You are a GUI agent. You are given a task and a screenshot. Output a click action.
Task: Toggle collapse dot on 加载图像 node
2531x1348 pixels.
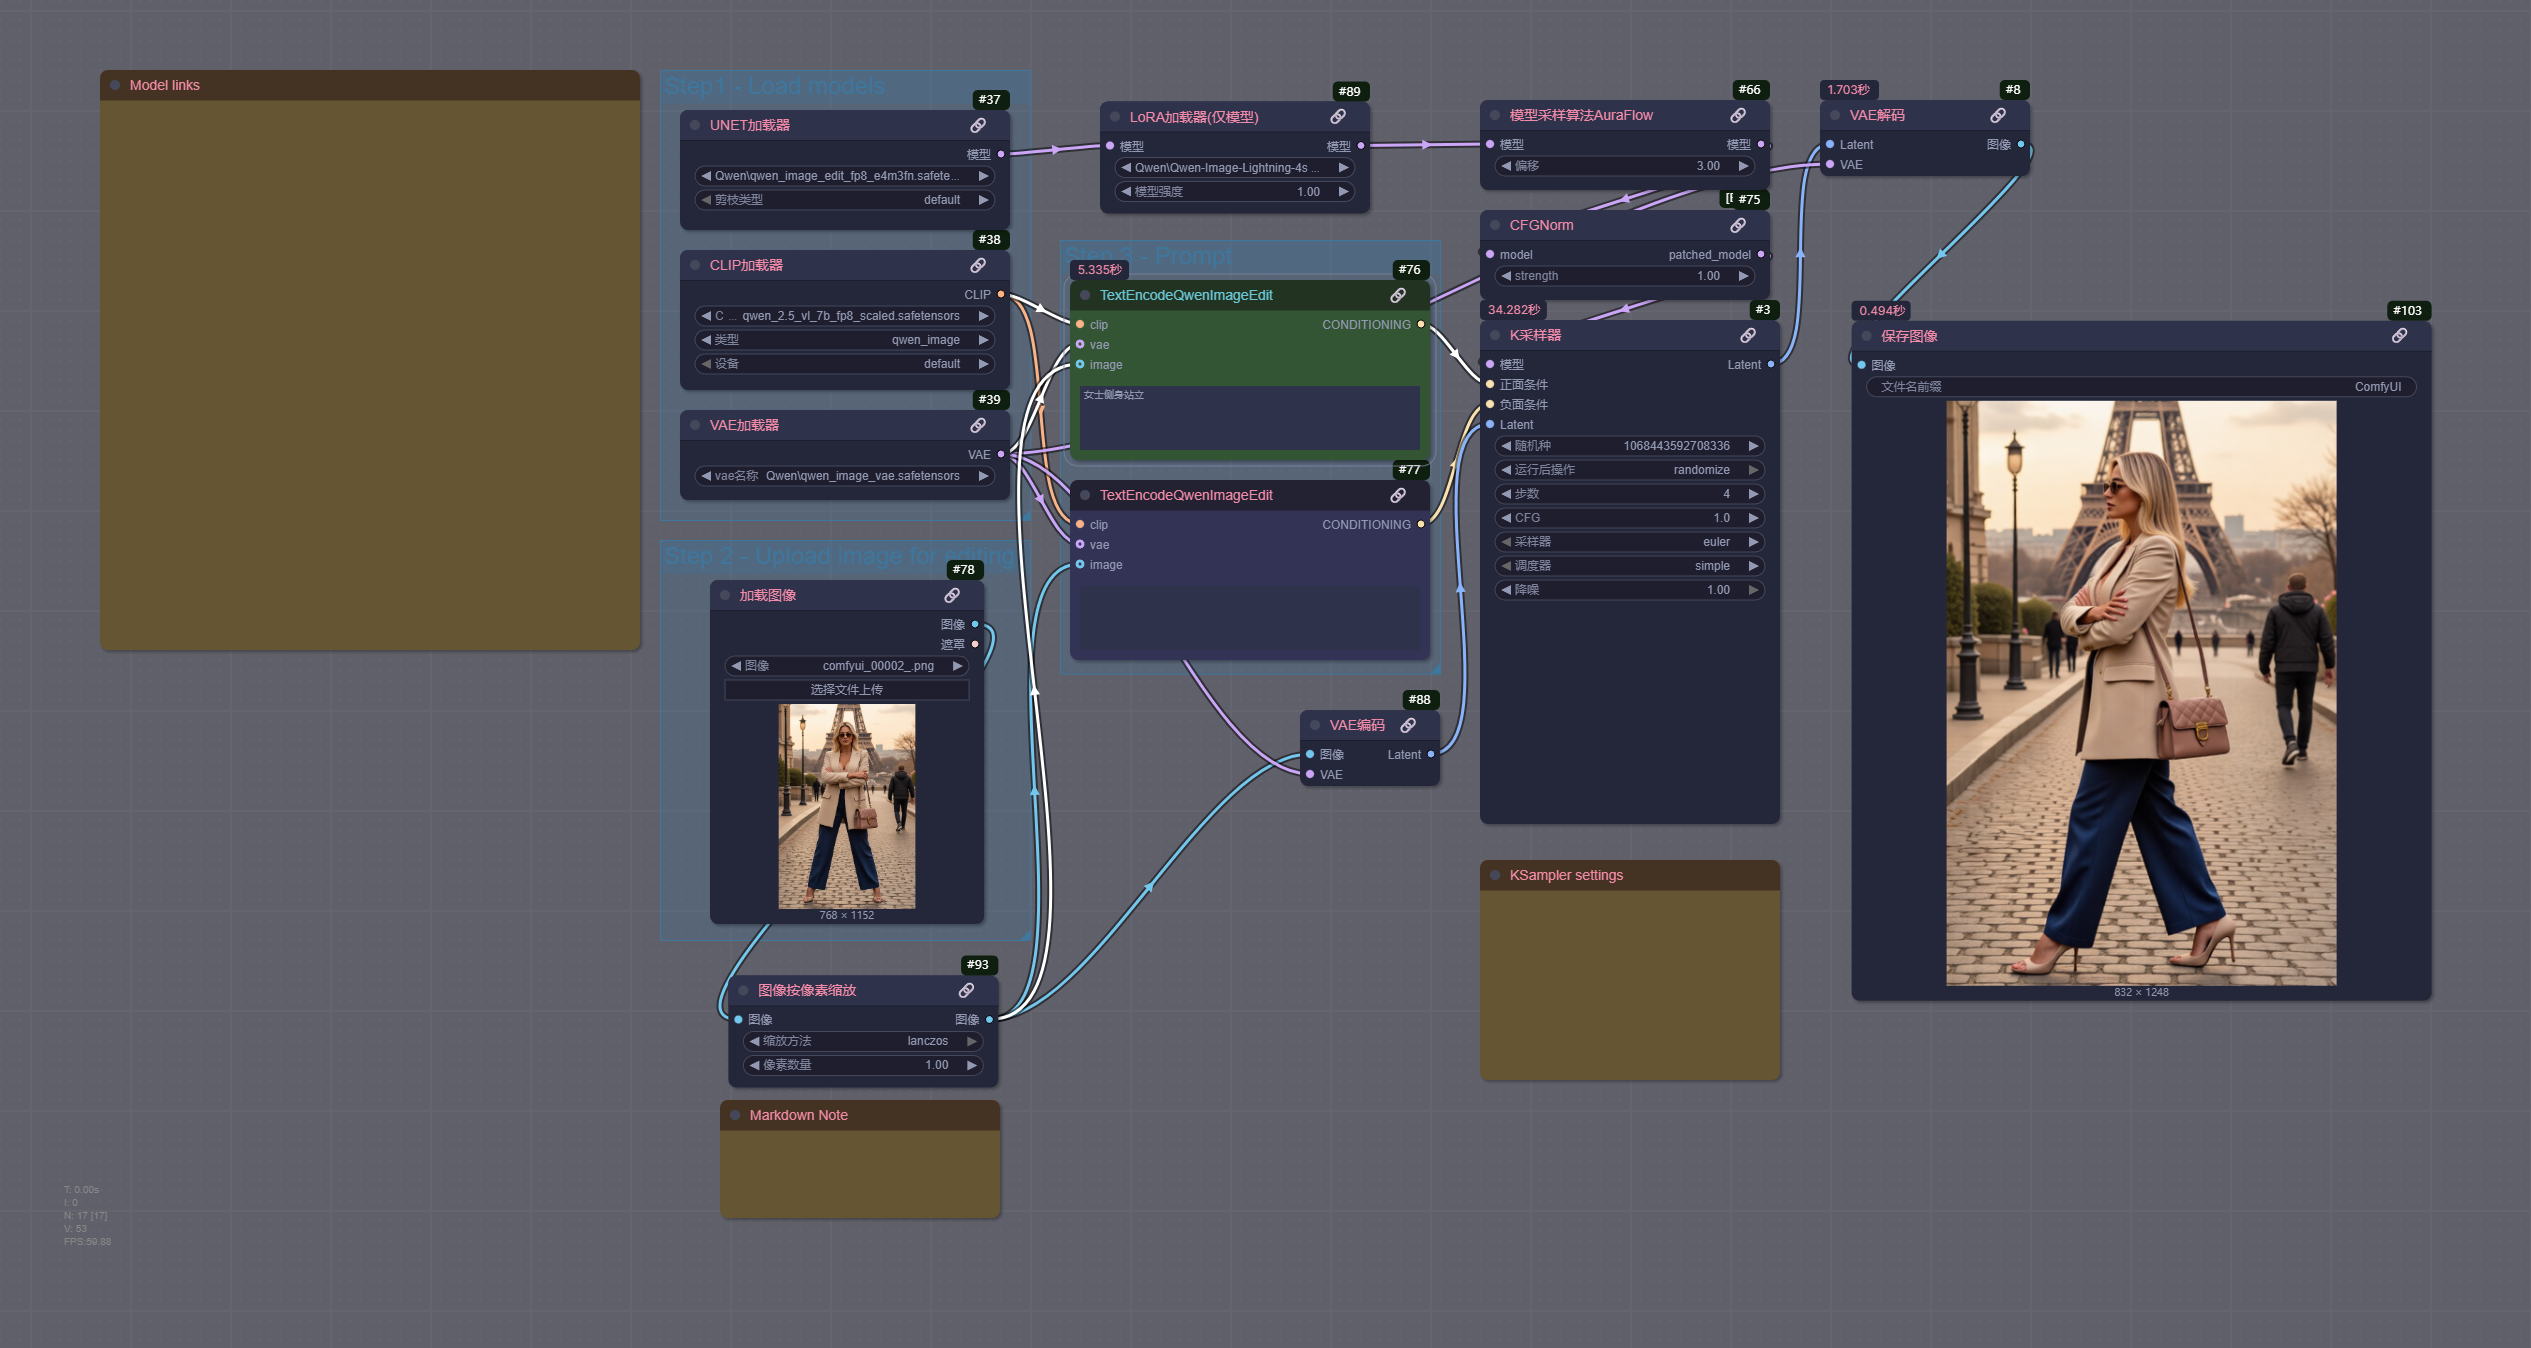click(x=725, y=595)
